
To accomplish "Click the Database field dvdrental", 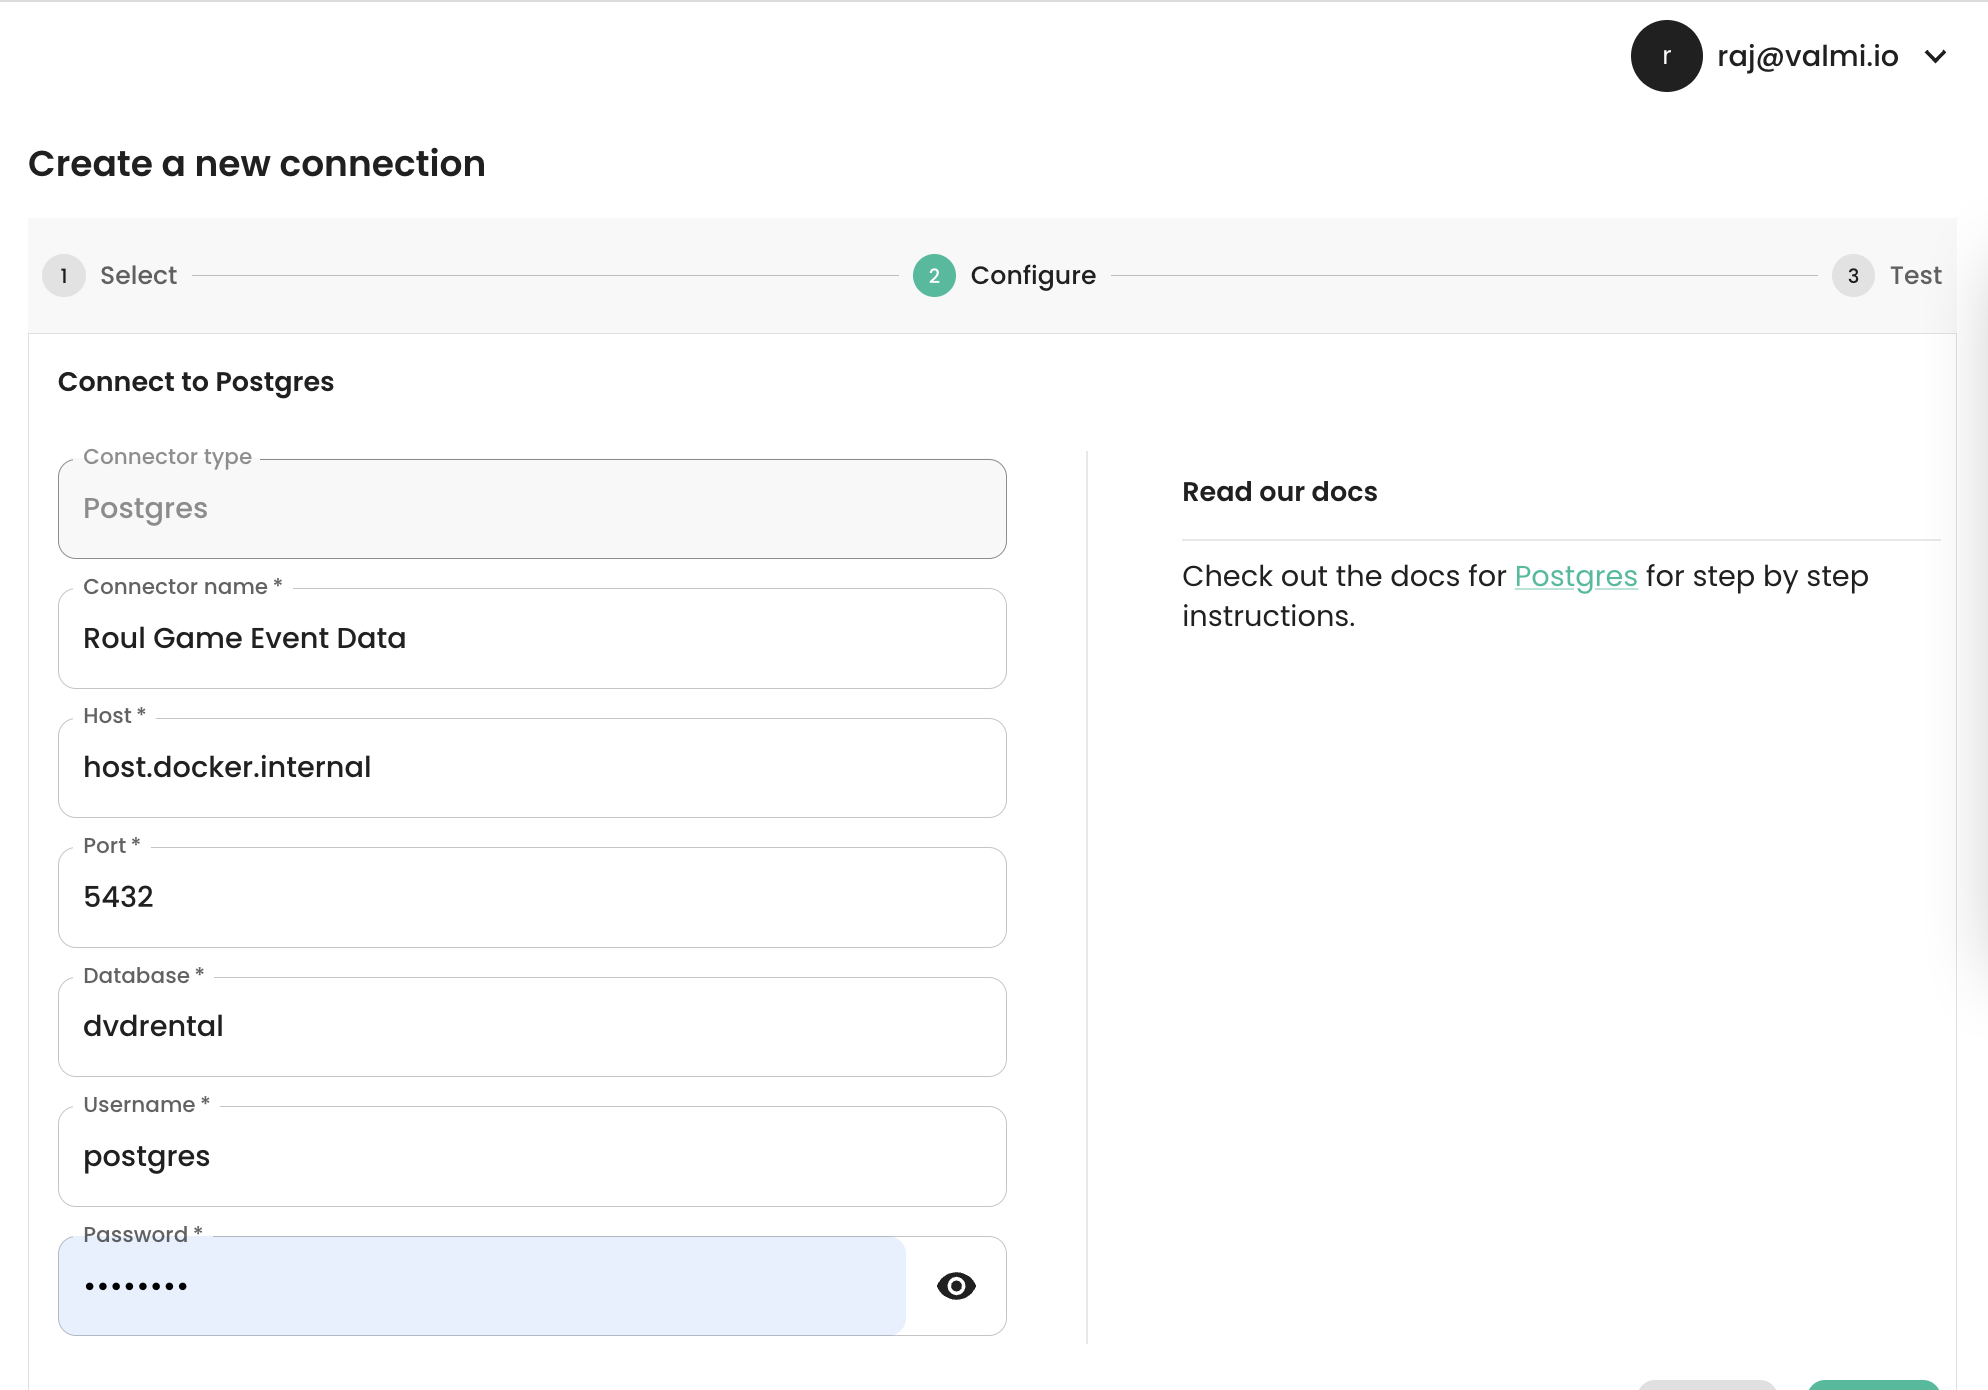I will coord(531,1026).
